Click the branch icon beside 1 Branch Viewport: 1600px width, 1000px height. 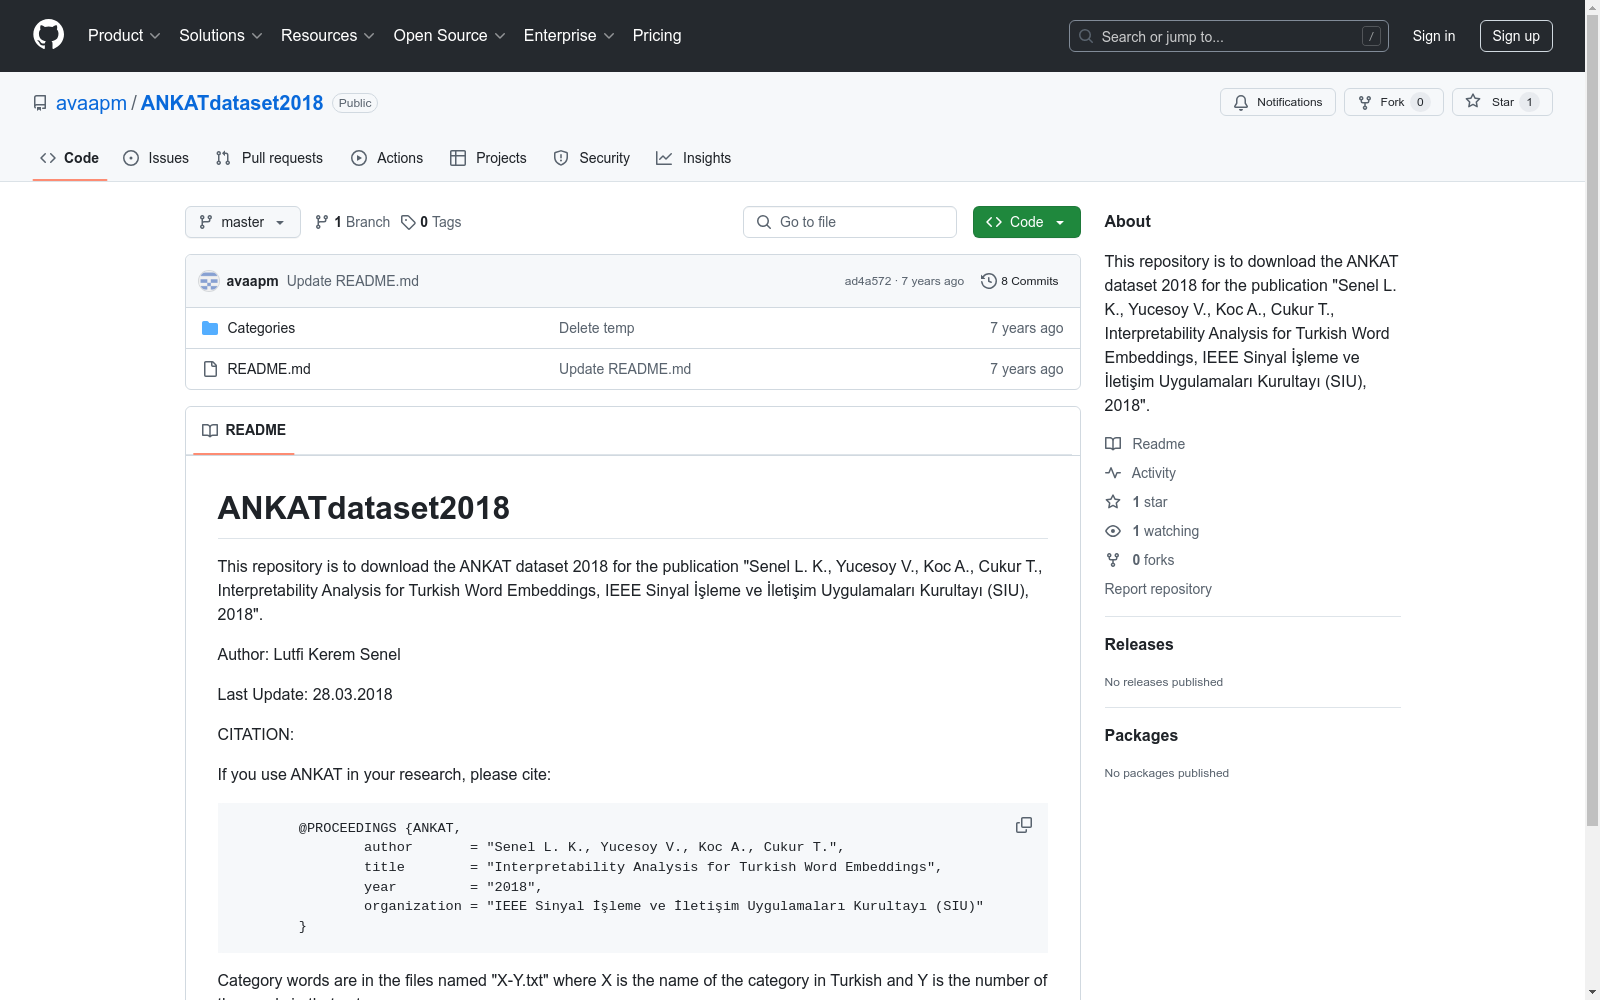[x=322, y=222]
